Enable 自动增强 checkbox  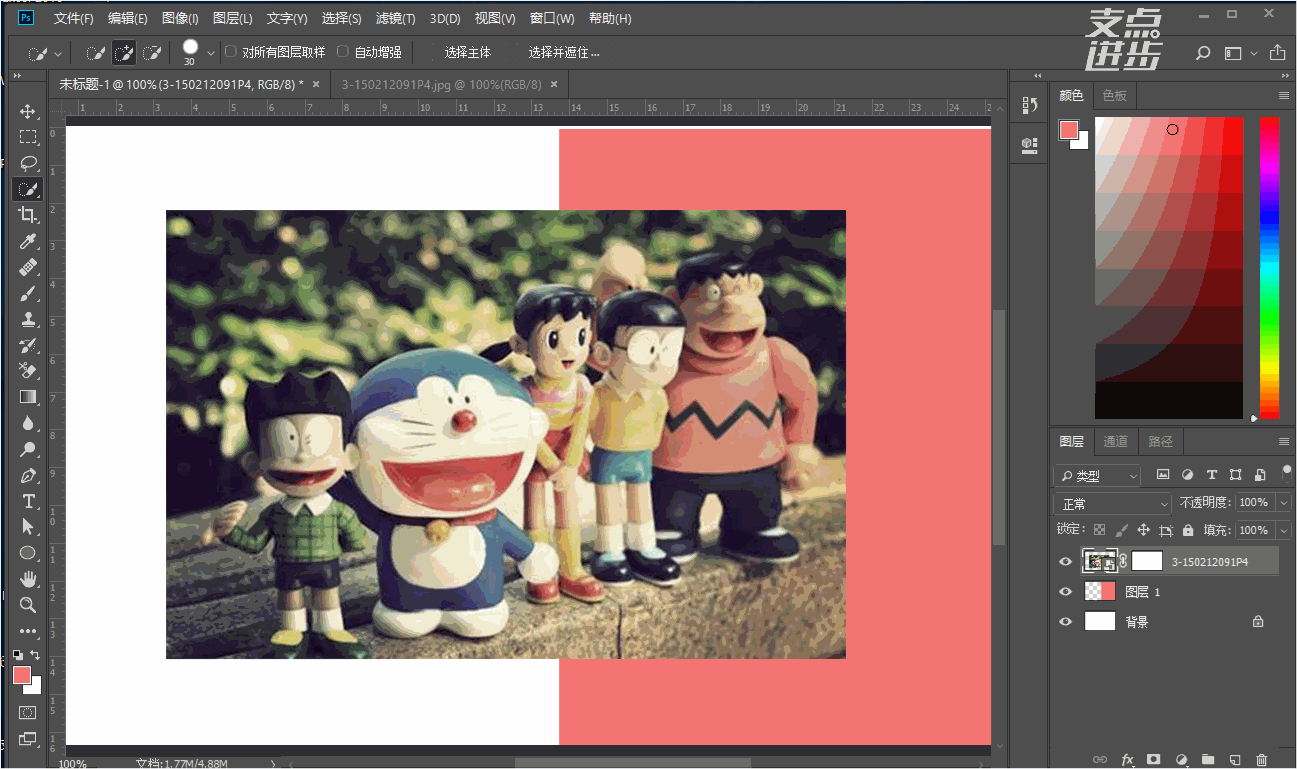(x=343, y=51)
